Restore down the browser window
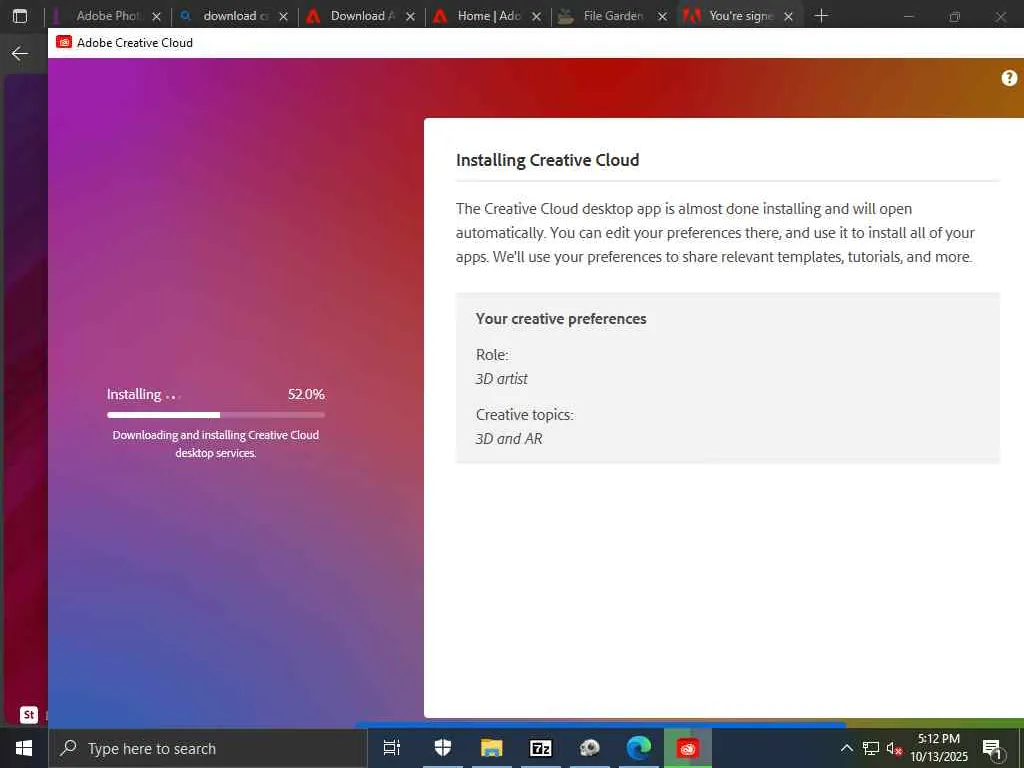The width and height of the screenshot is (1024, 768). pos(955,16)
